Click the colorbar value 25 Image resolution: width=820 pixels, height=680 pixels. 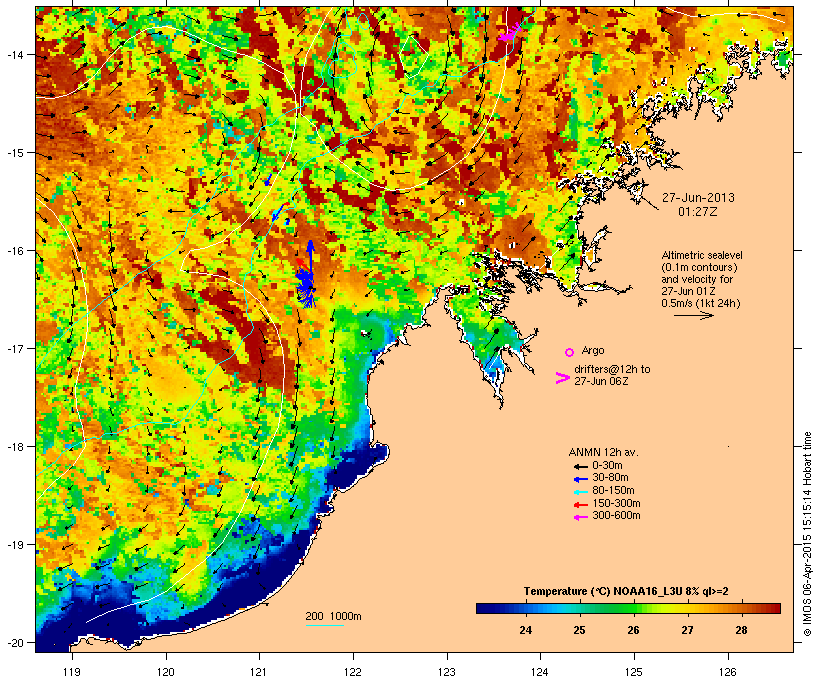(579, 630)
